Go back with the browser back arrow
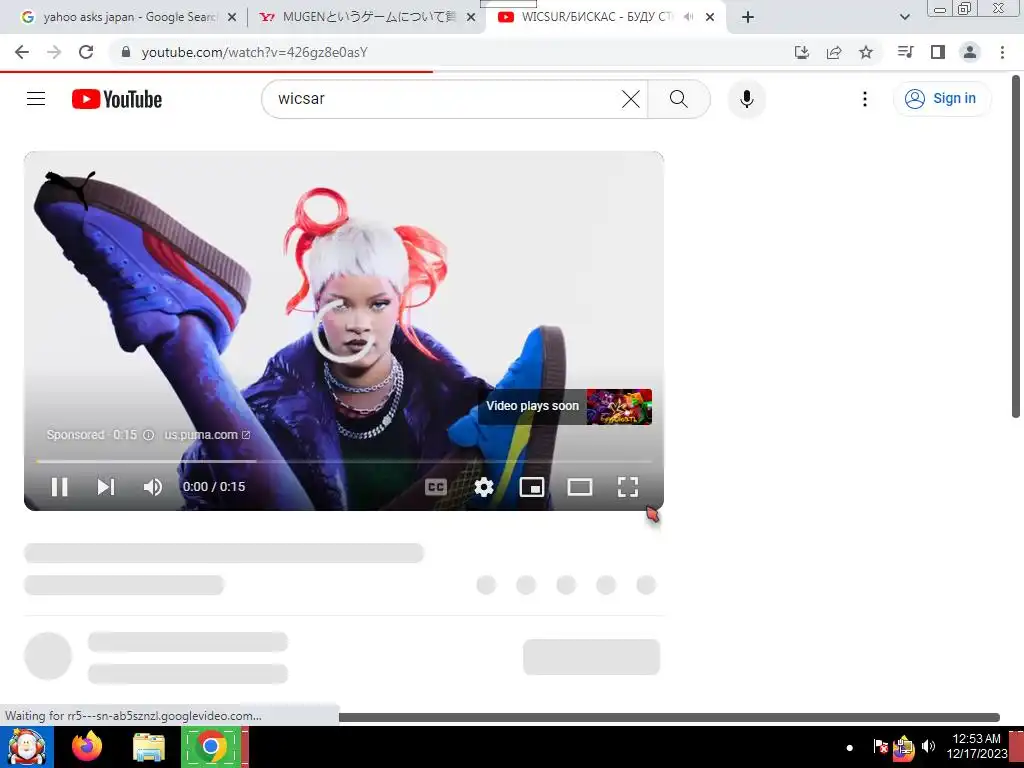This screenshot has height=768, width=1024. pyautogui.click(x=22, y=52)
